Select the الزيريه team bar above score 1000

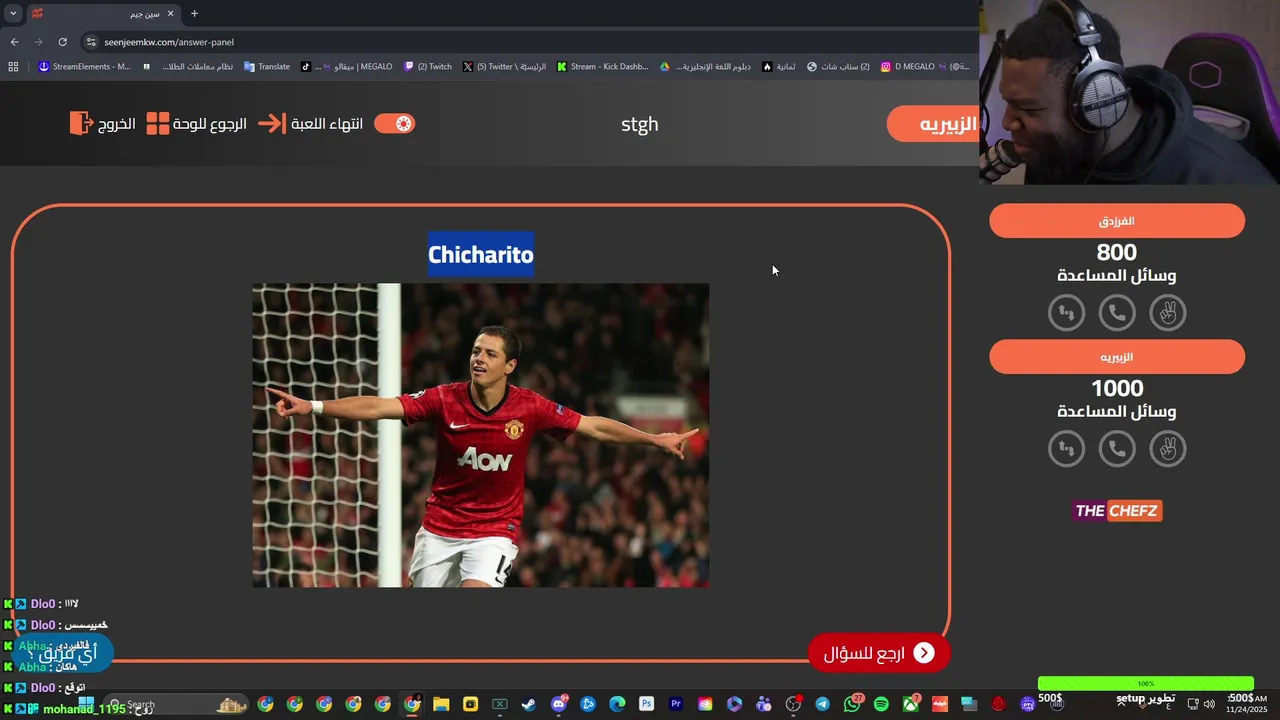pos(1117,357)
